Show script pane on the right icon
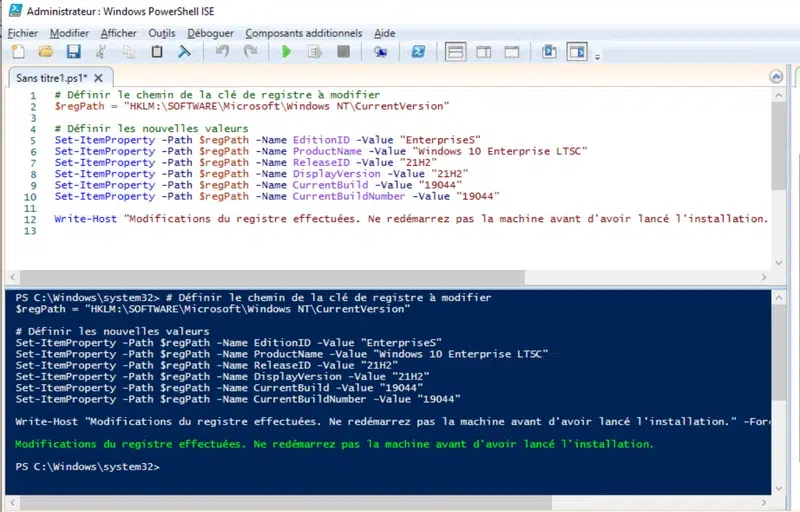The width and height of the screenshot is (800, 512). 484,52
